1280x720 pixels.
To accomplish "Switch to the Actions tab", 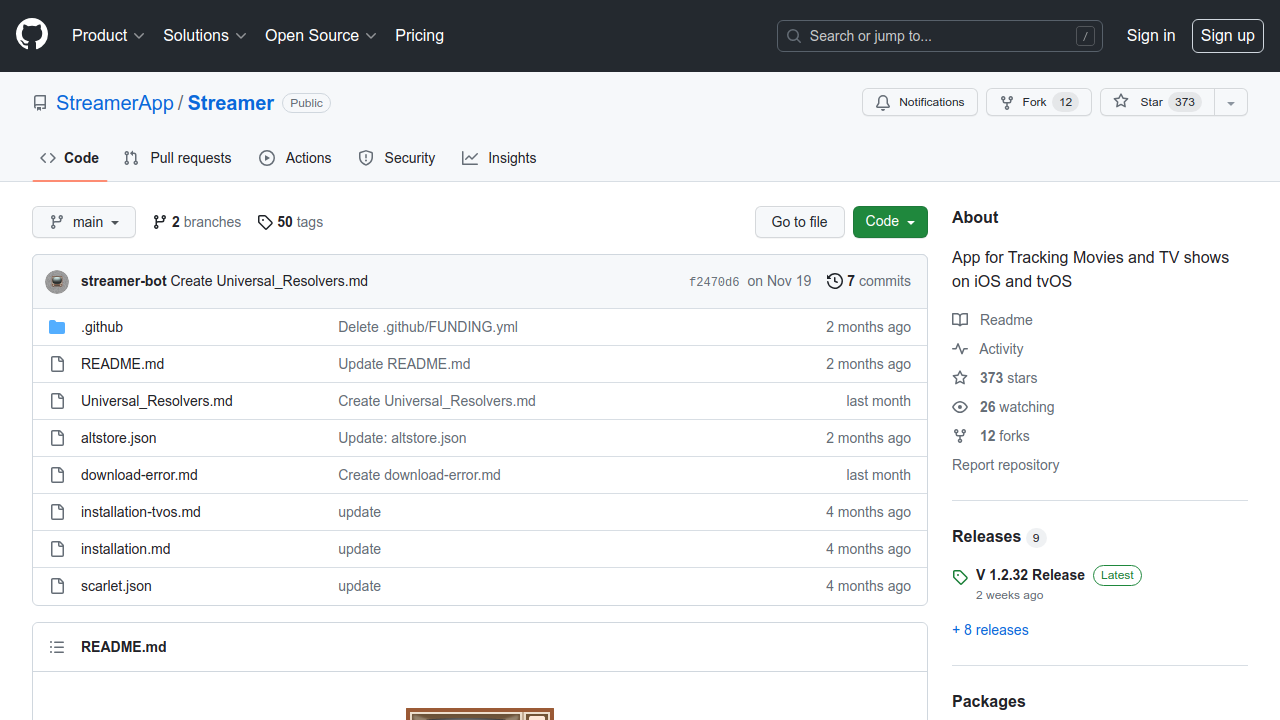I will 295,158.
